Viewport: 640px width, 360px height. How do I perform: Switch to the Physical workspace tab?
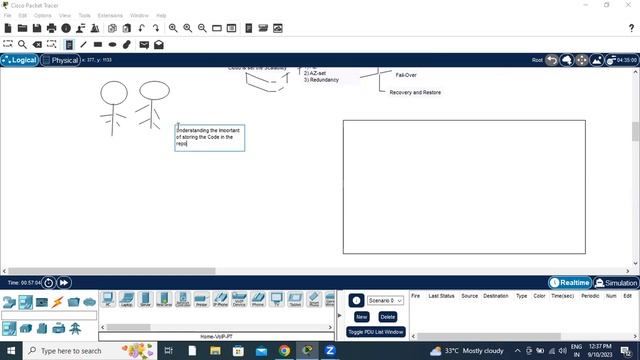click(60, 60)
